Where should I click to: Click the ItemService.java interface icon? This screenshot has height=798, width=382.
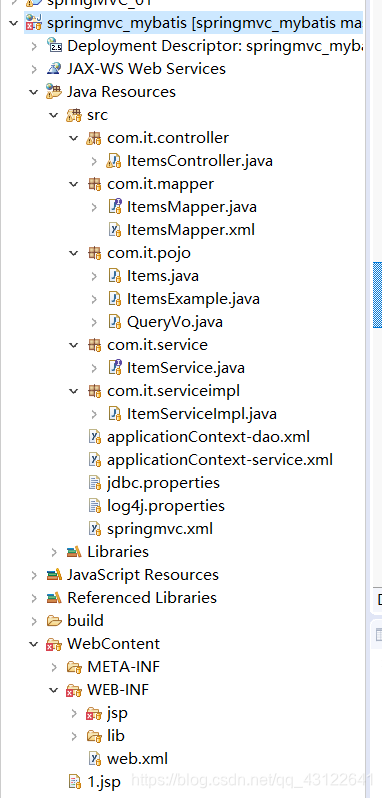pyautogui.click(x=115, y=367)
